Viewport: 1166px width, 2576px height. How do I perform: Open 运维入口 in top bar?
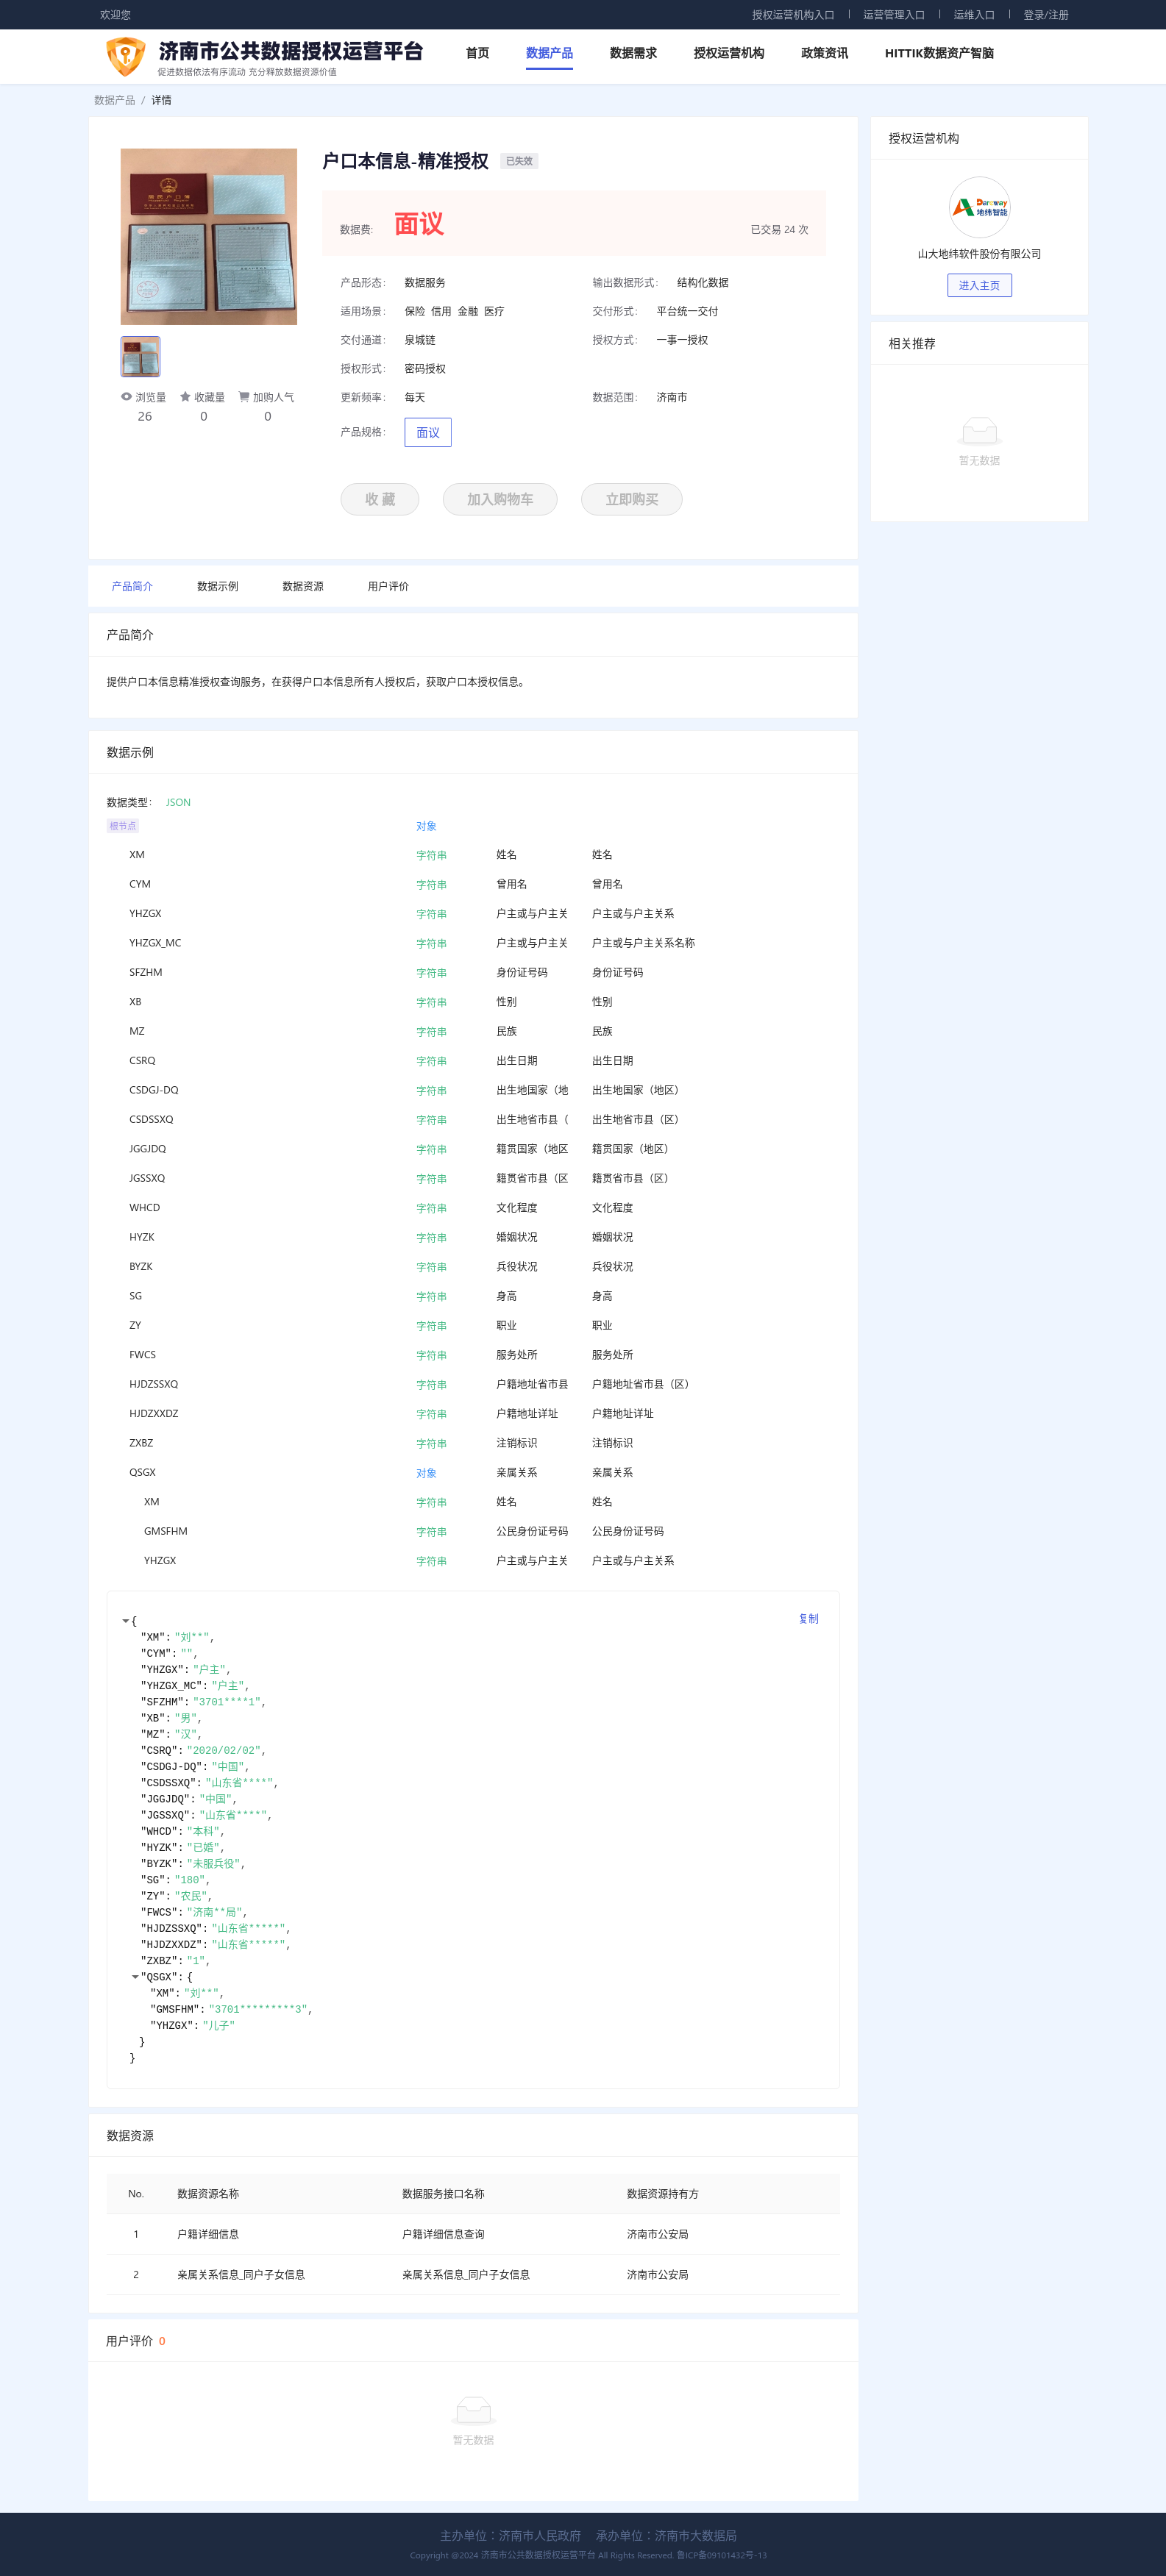coord(974,15)
